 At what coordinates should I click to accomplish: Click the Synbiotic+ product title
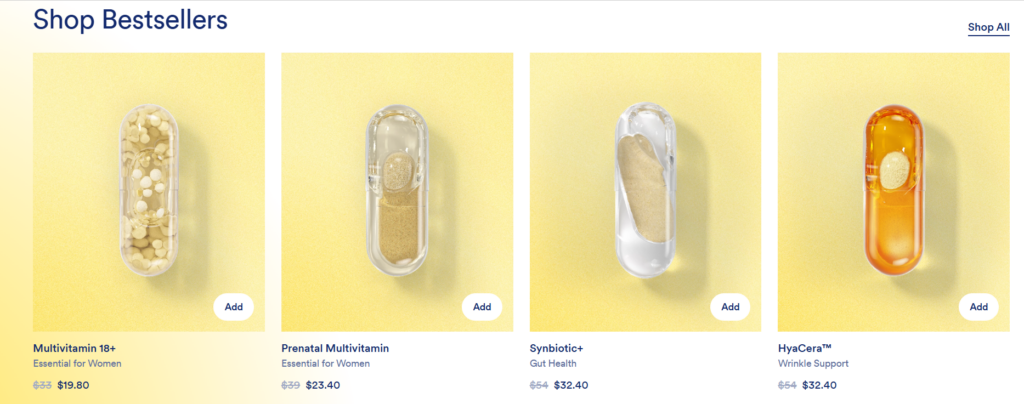(x=557, y=348)
